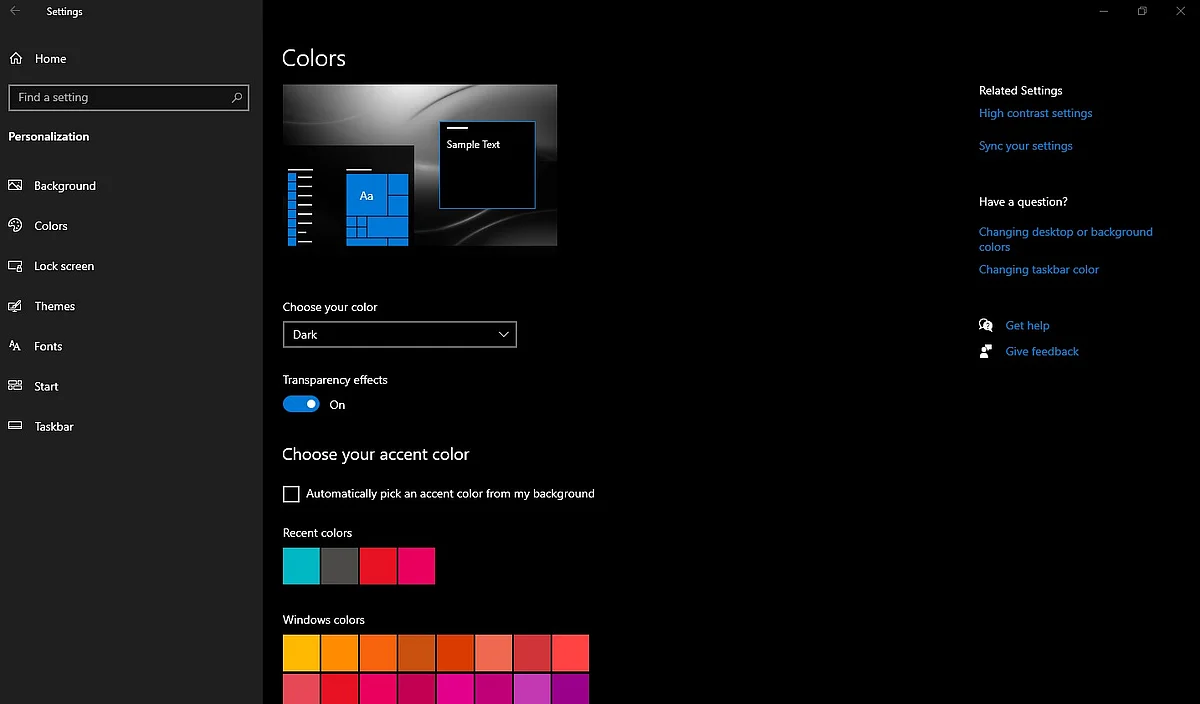Viewport: 1200px width, 704px height.
Task: Open the Fonts settings page
Action: click(x=46, y=346)
